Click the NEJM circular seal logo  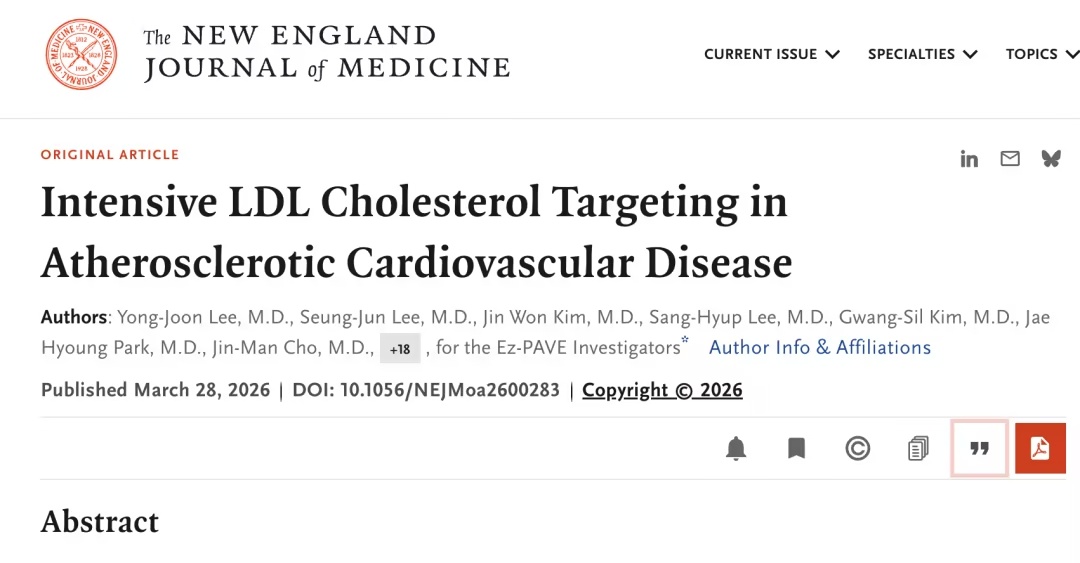(x=81, y=54)
